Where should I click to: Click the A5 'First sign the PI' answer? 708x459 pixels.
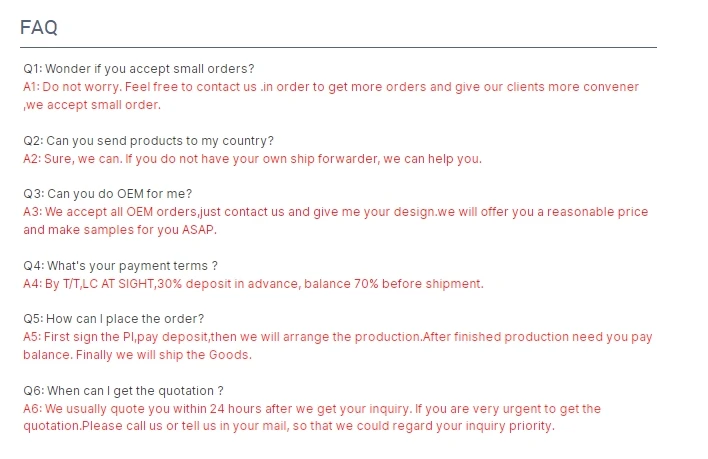(338, 337)
